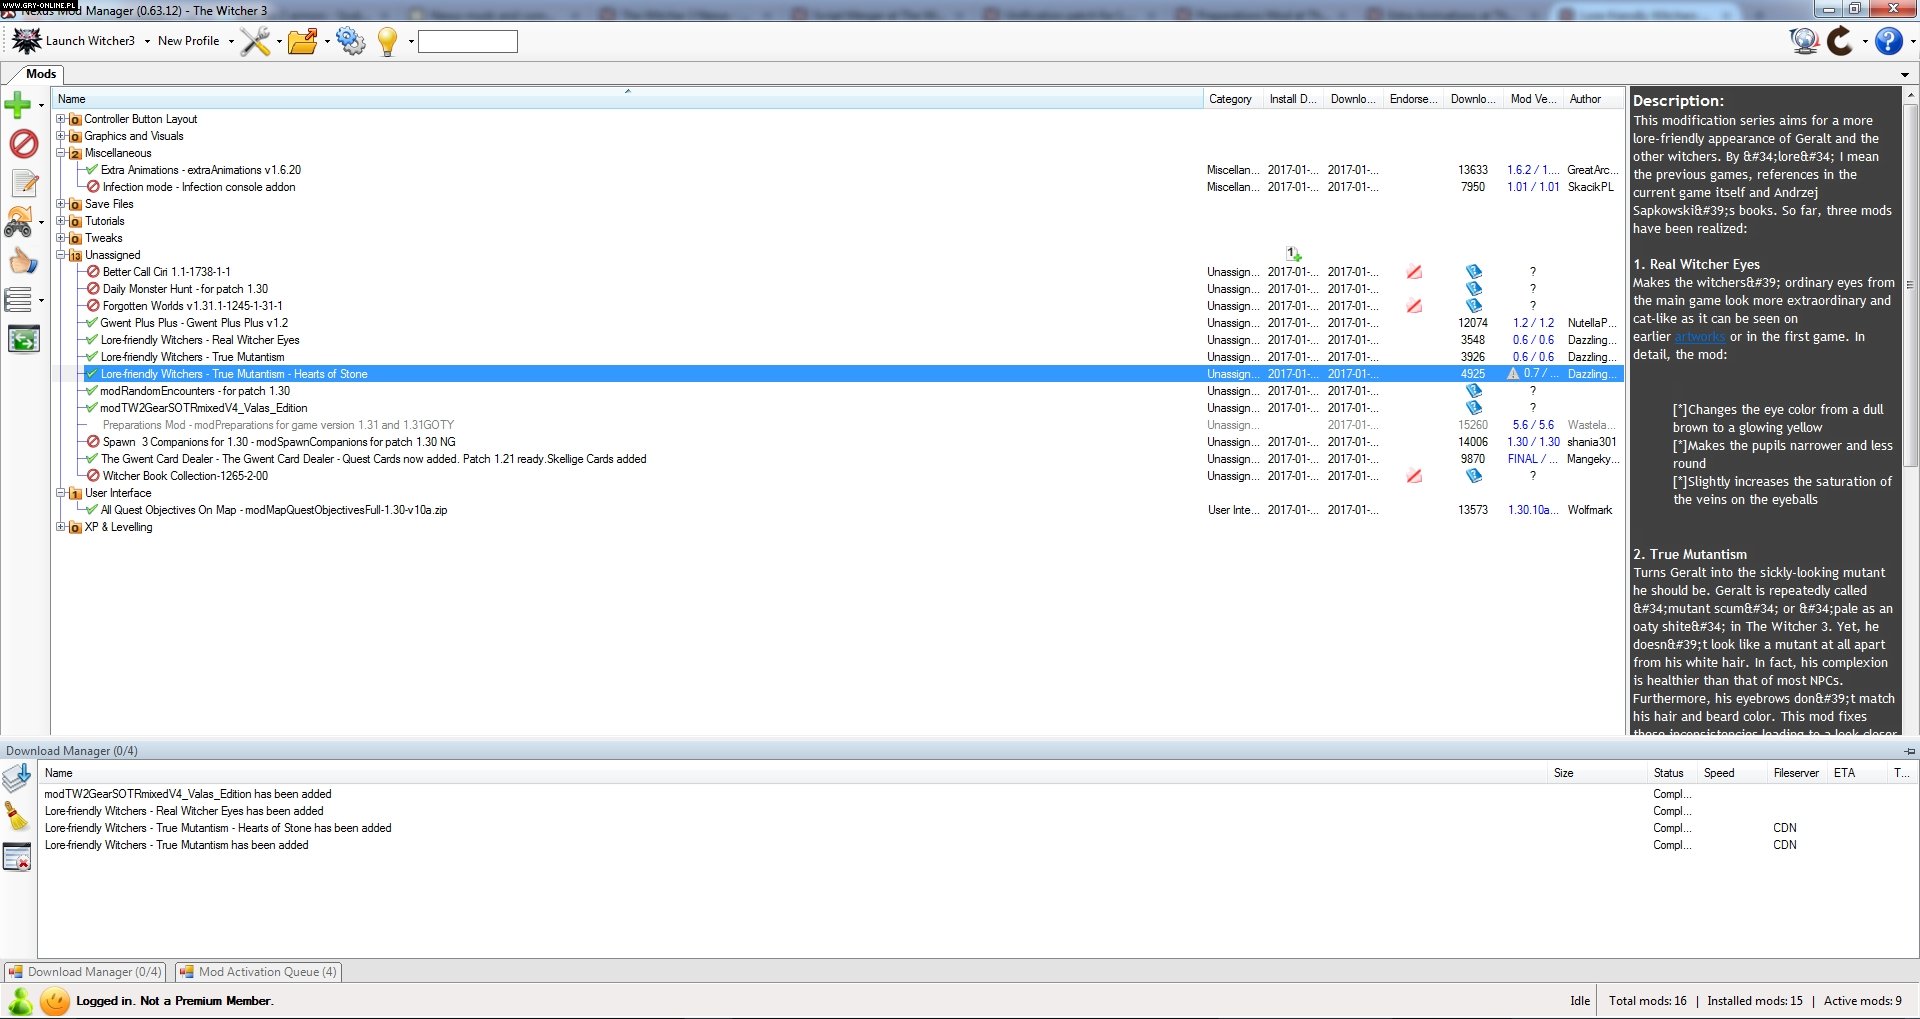Viewport: 1920px width, 1019px height.
Task: Open the artworks link in the description
Action: point(1699,337)
